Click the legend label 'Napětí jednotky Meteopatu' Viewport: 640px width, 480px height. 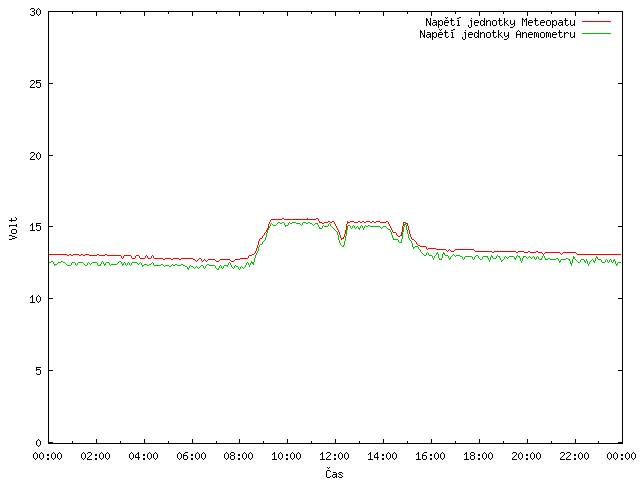(x=500, y=22)
